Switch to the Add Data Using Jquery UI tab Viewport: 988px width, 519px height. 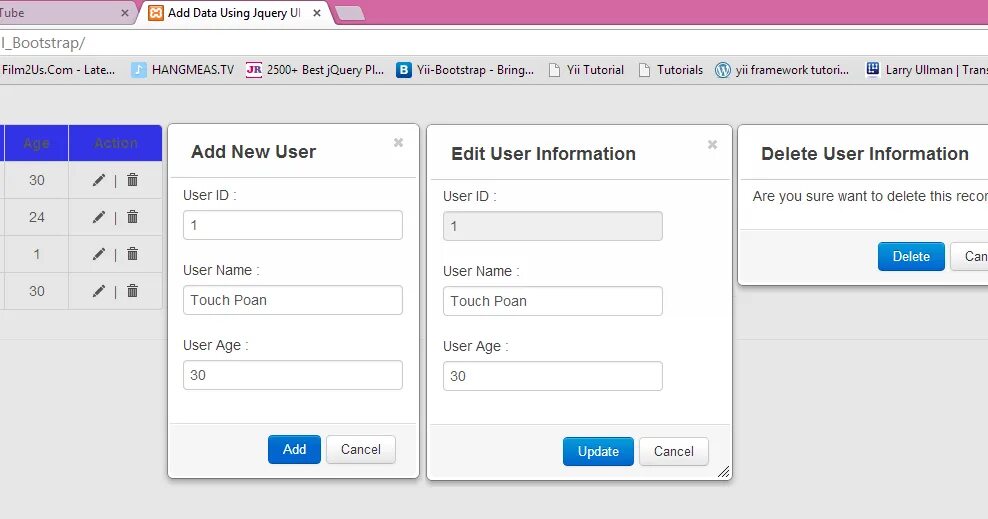point(234,13)
